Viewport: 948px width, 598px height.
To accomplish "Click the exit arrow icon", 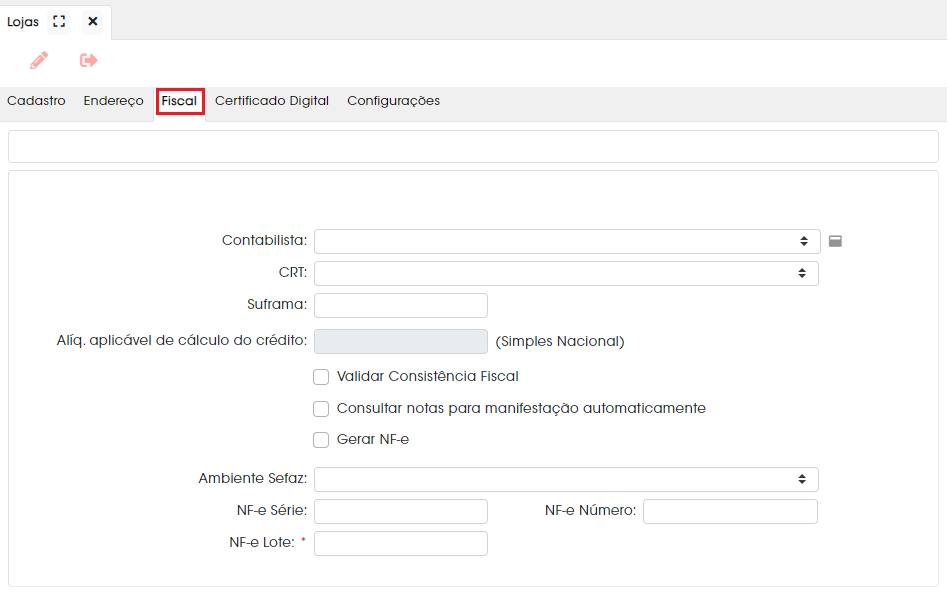I will tap(88, 60).
